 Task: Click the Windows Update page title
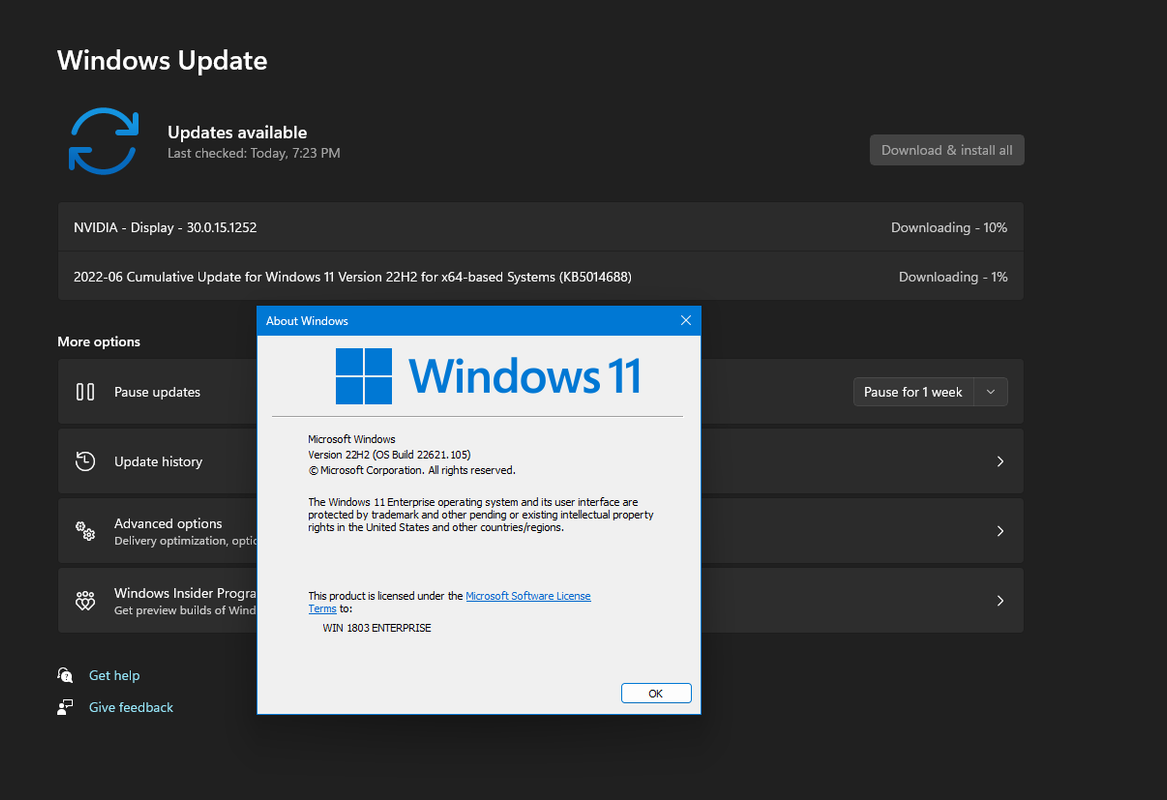(x=162, y=60)
